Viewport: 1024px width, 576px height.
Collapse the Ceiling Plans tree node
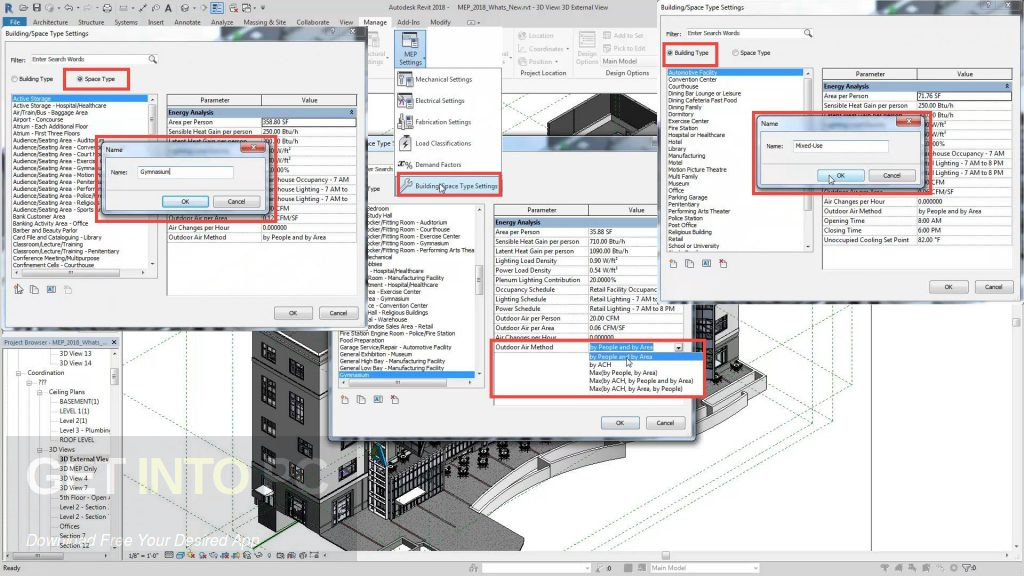[40, 392]
